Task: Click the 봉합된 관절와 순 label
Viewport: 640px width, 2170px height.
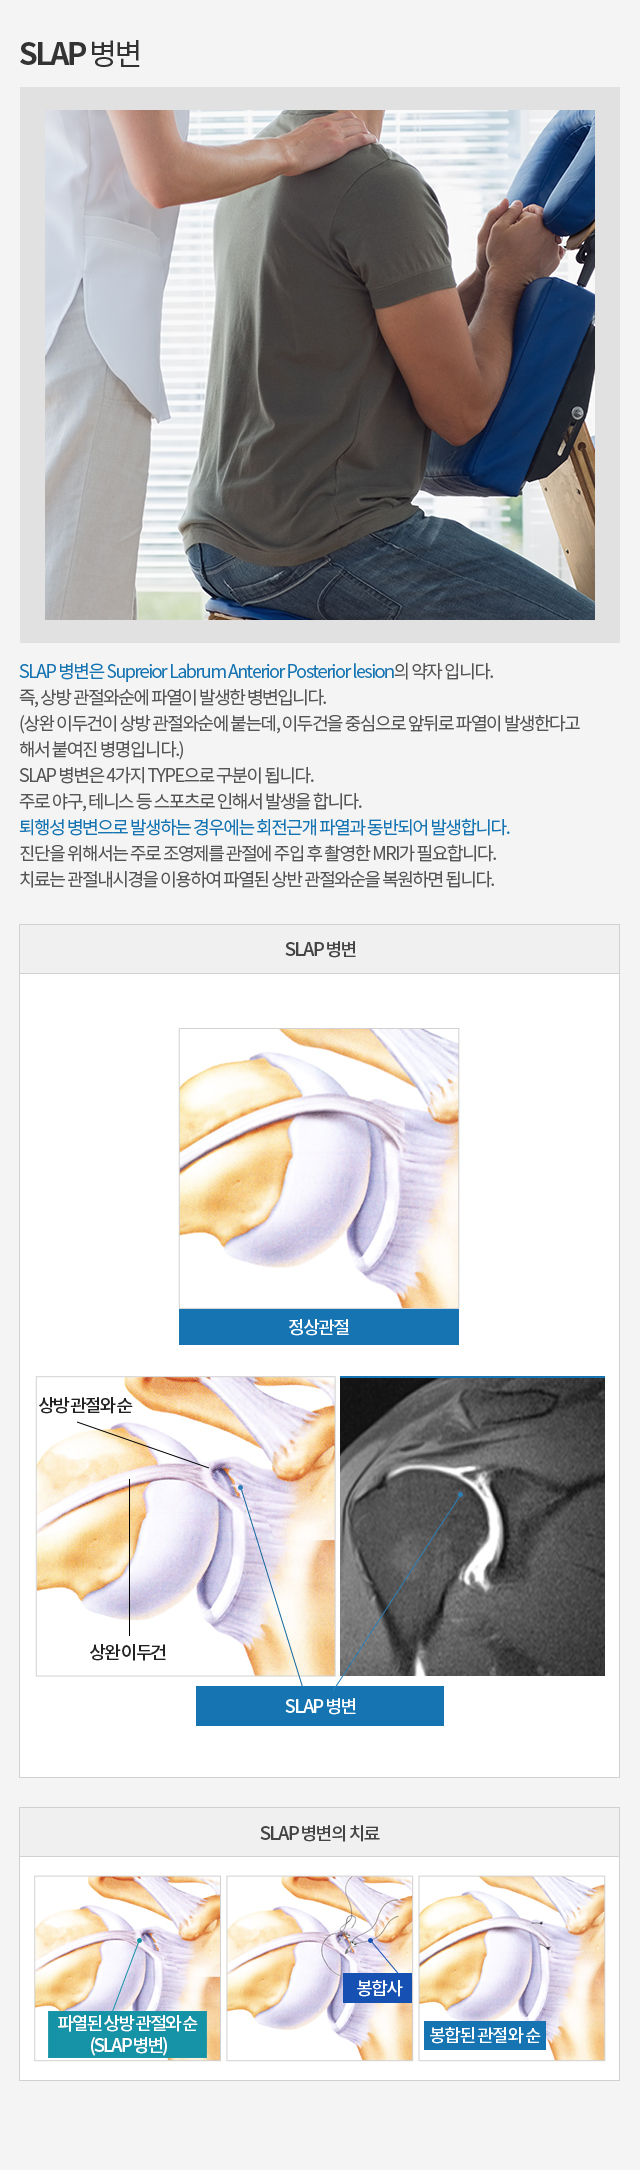Action: pos(485,2034)
